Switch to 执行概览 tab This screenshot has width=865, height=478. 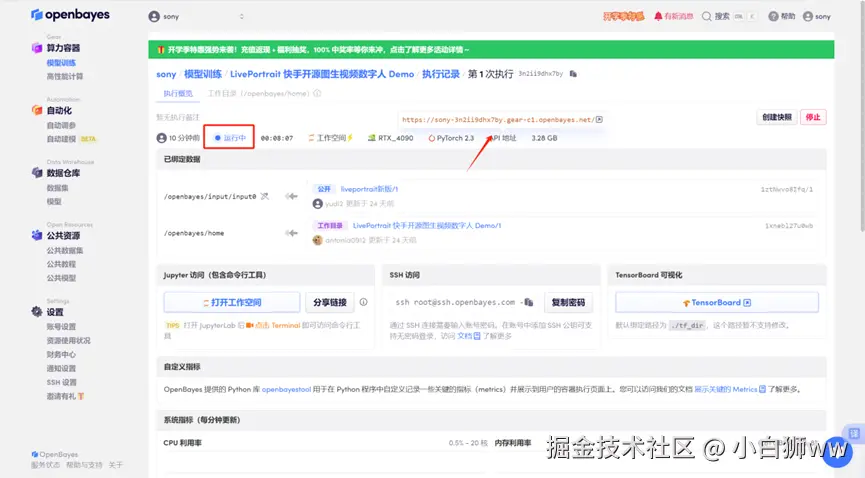click(178, 93)
